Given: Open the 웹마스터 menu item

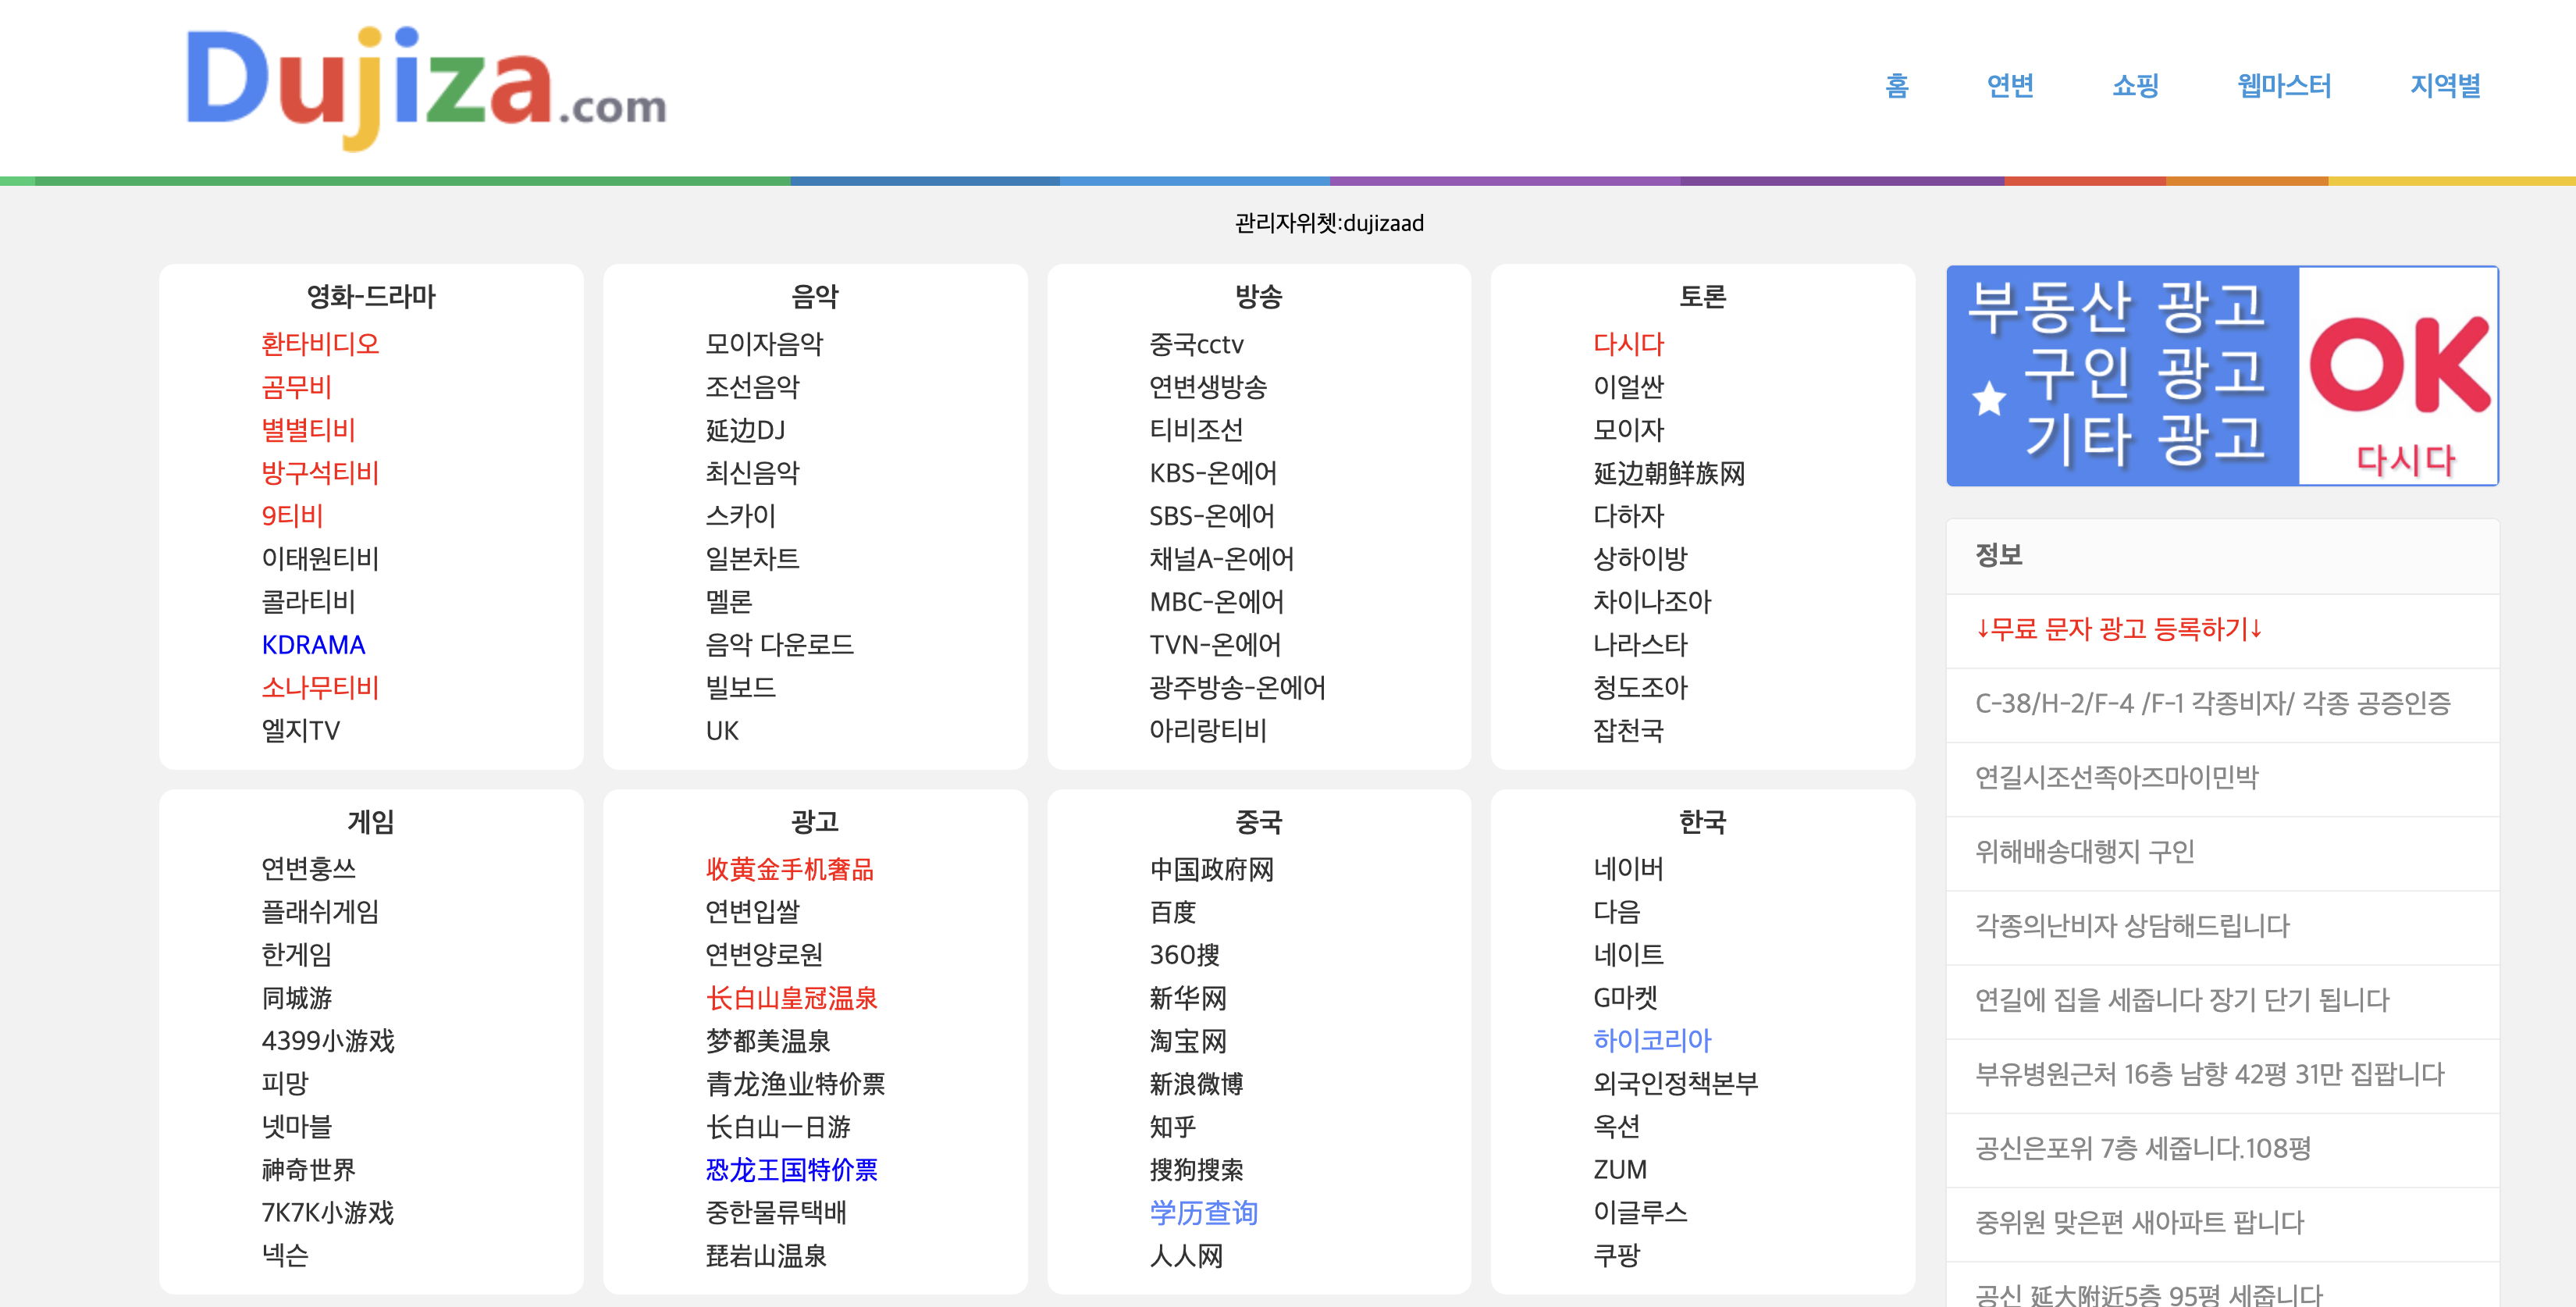Looking at the screenshot, I should (2284, 86).
